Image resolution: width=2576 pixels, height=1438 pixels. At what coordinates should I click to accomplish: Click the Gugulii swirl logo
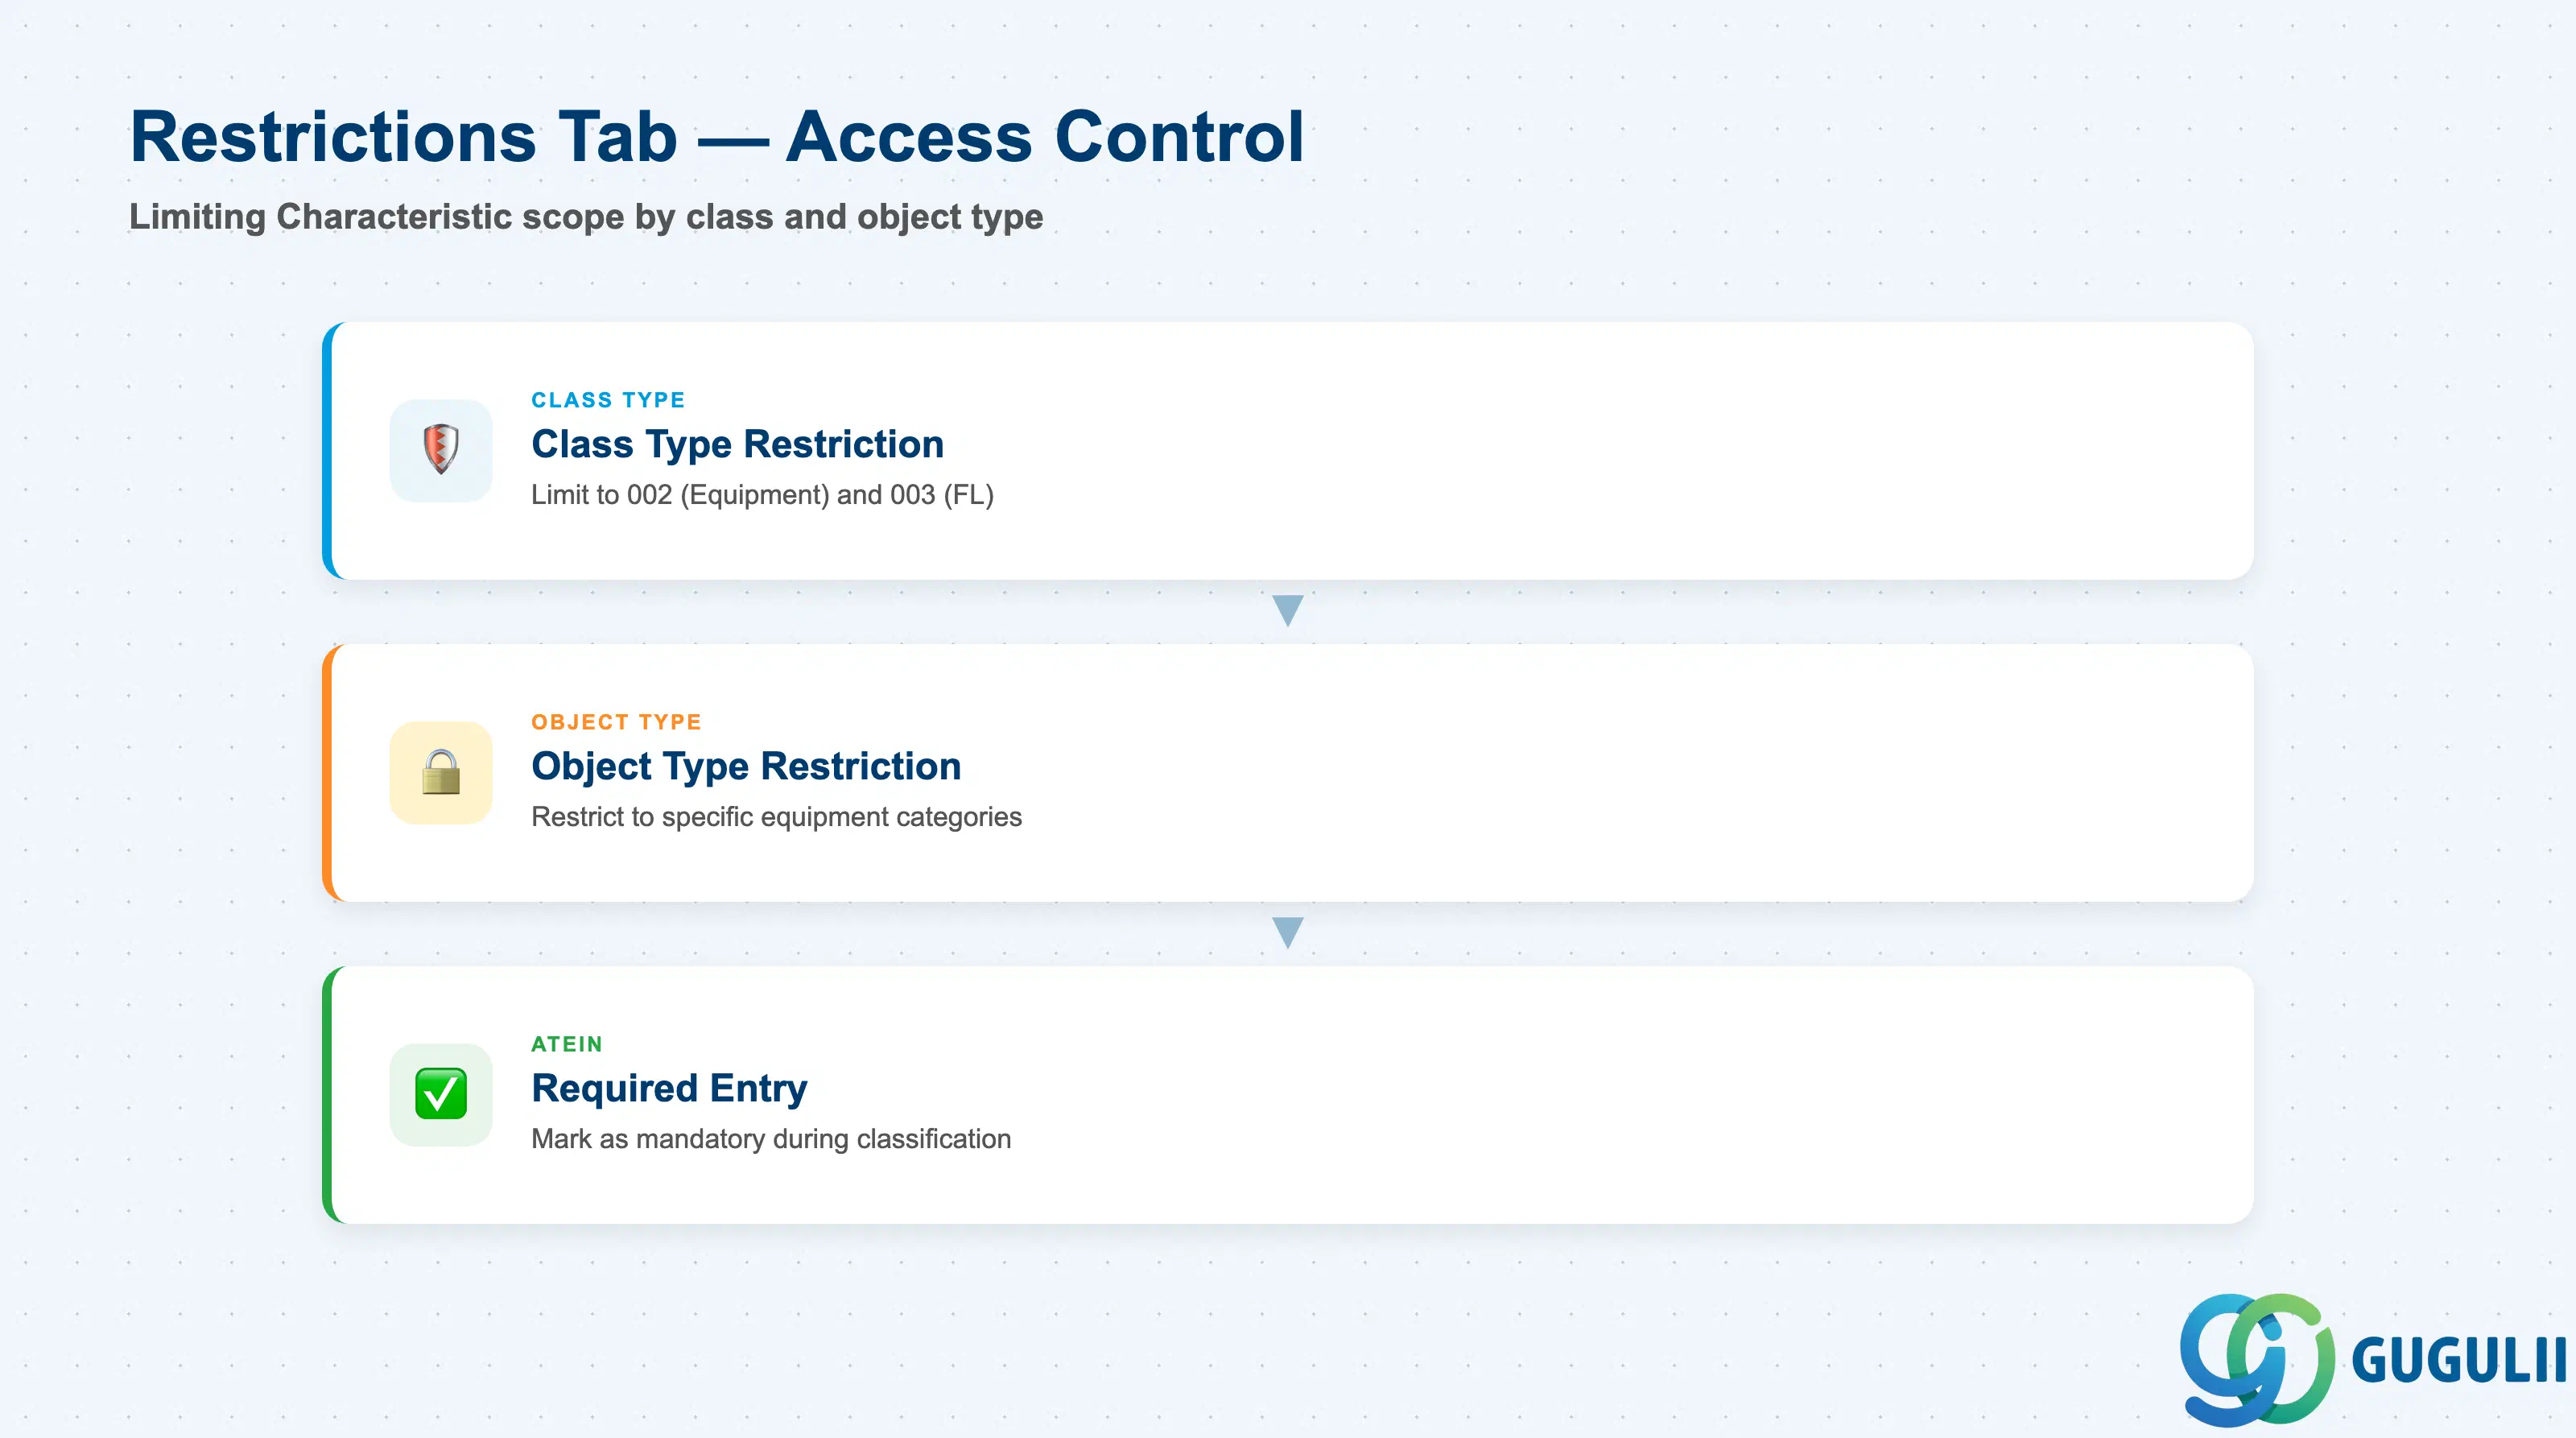coord(2257,1359)
